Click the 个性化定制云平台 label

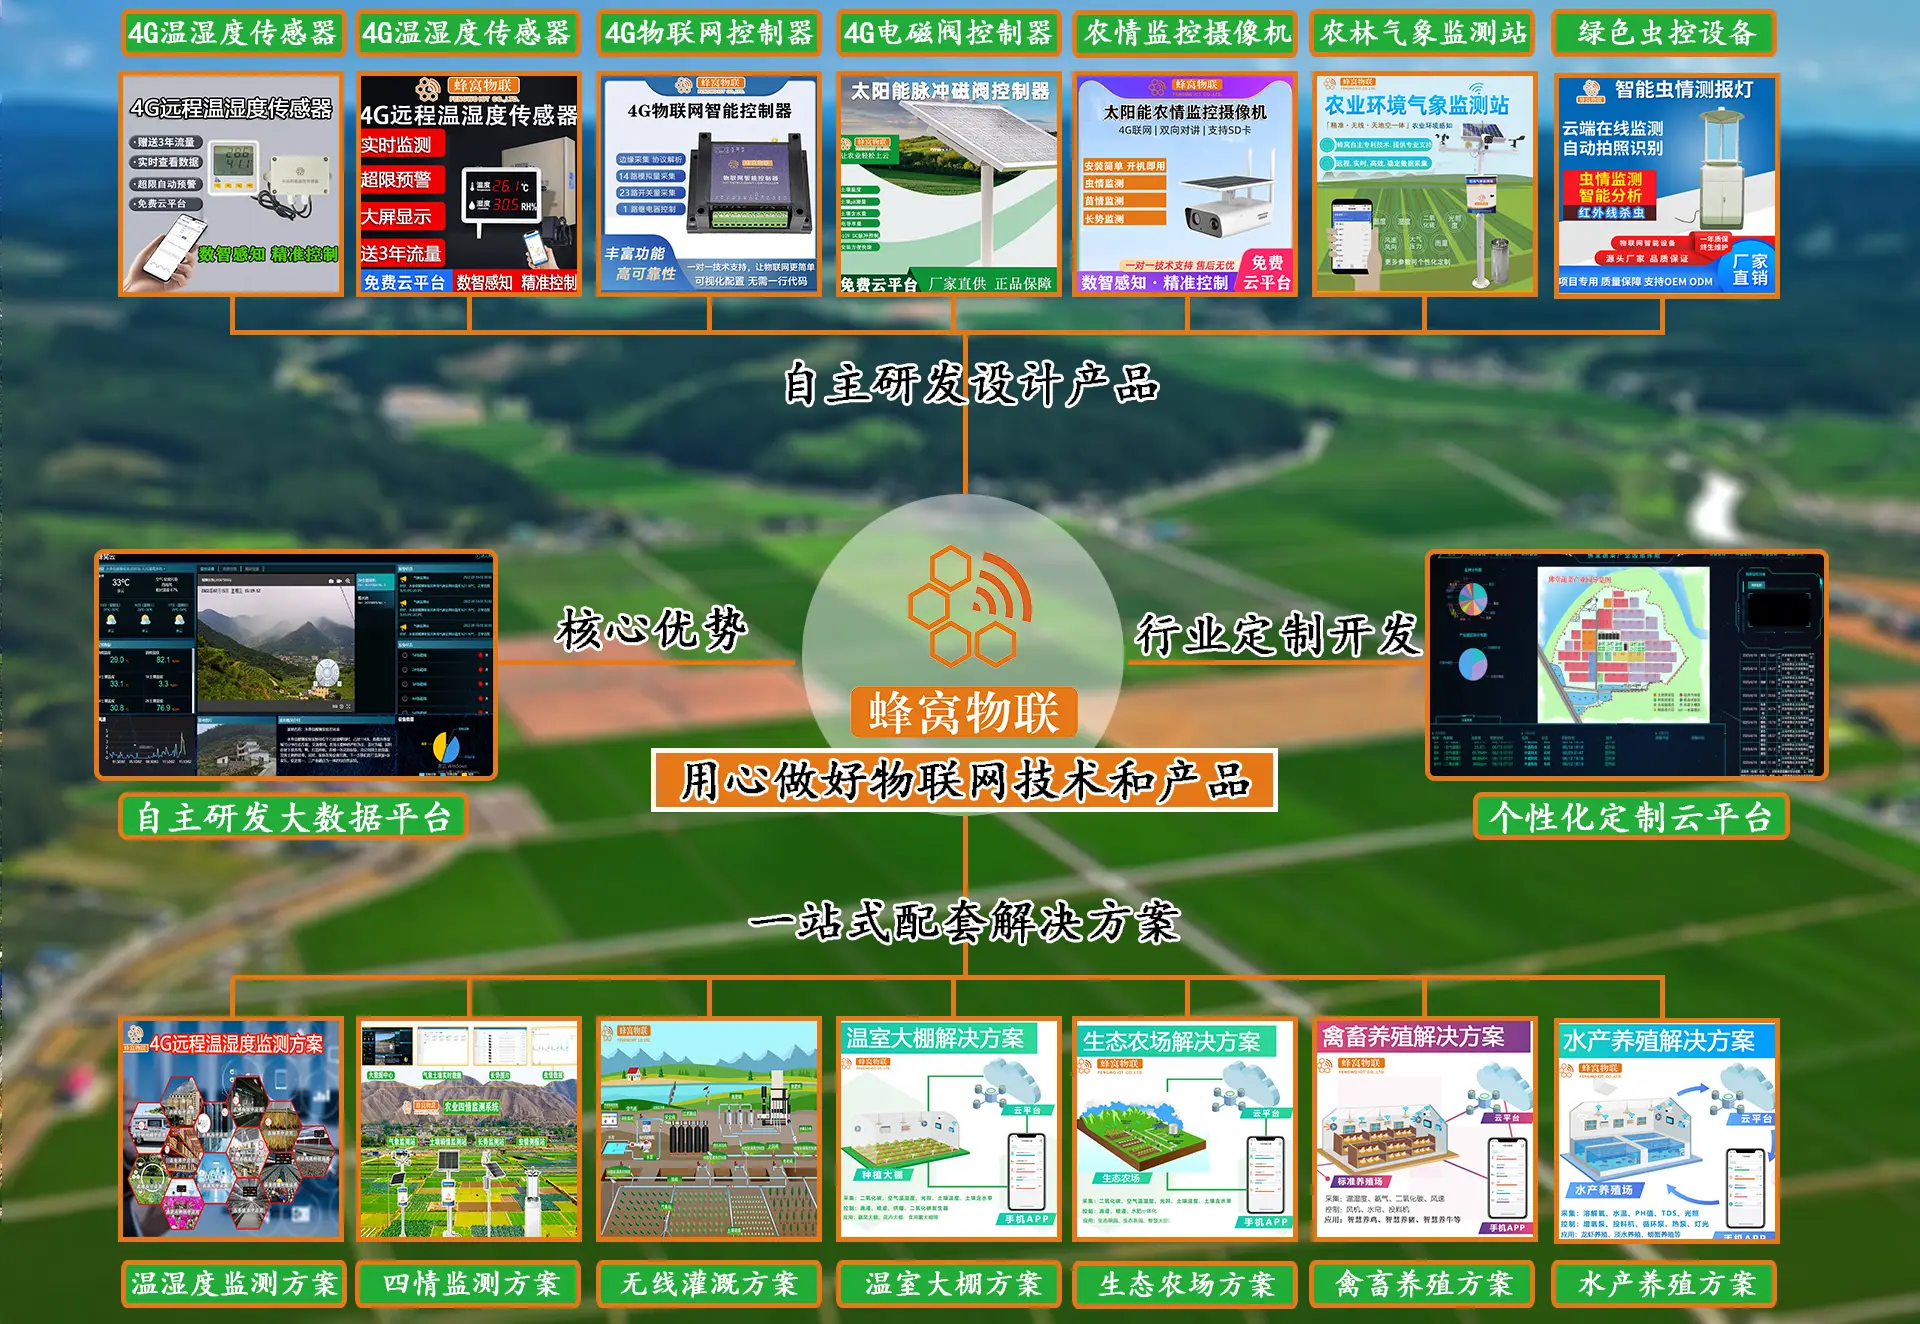click(1631, 817)
